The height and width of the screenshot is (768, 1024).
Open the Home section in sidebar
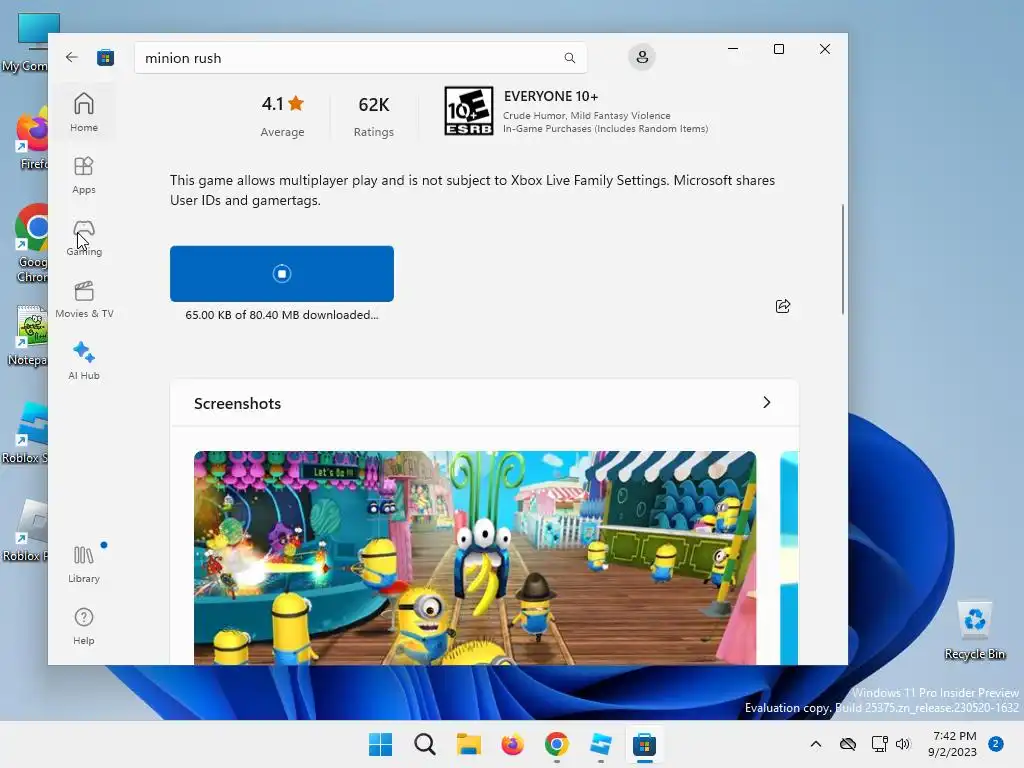84,112
